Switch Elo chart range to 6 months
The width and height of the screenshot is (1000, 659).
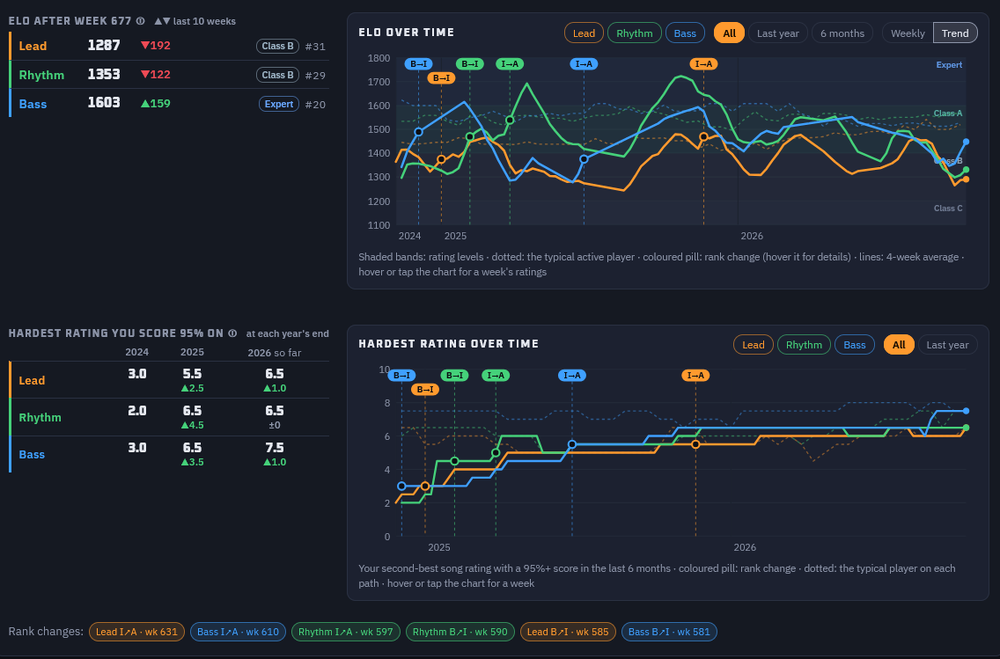(842, 33)
